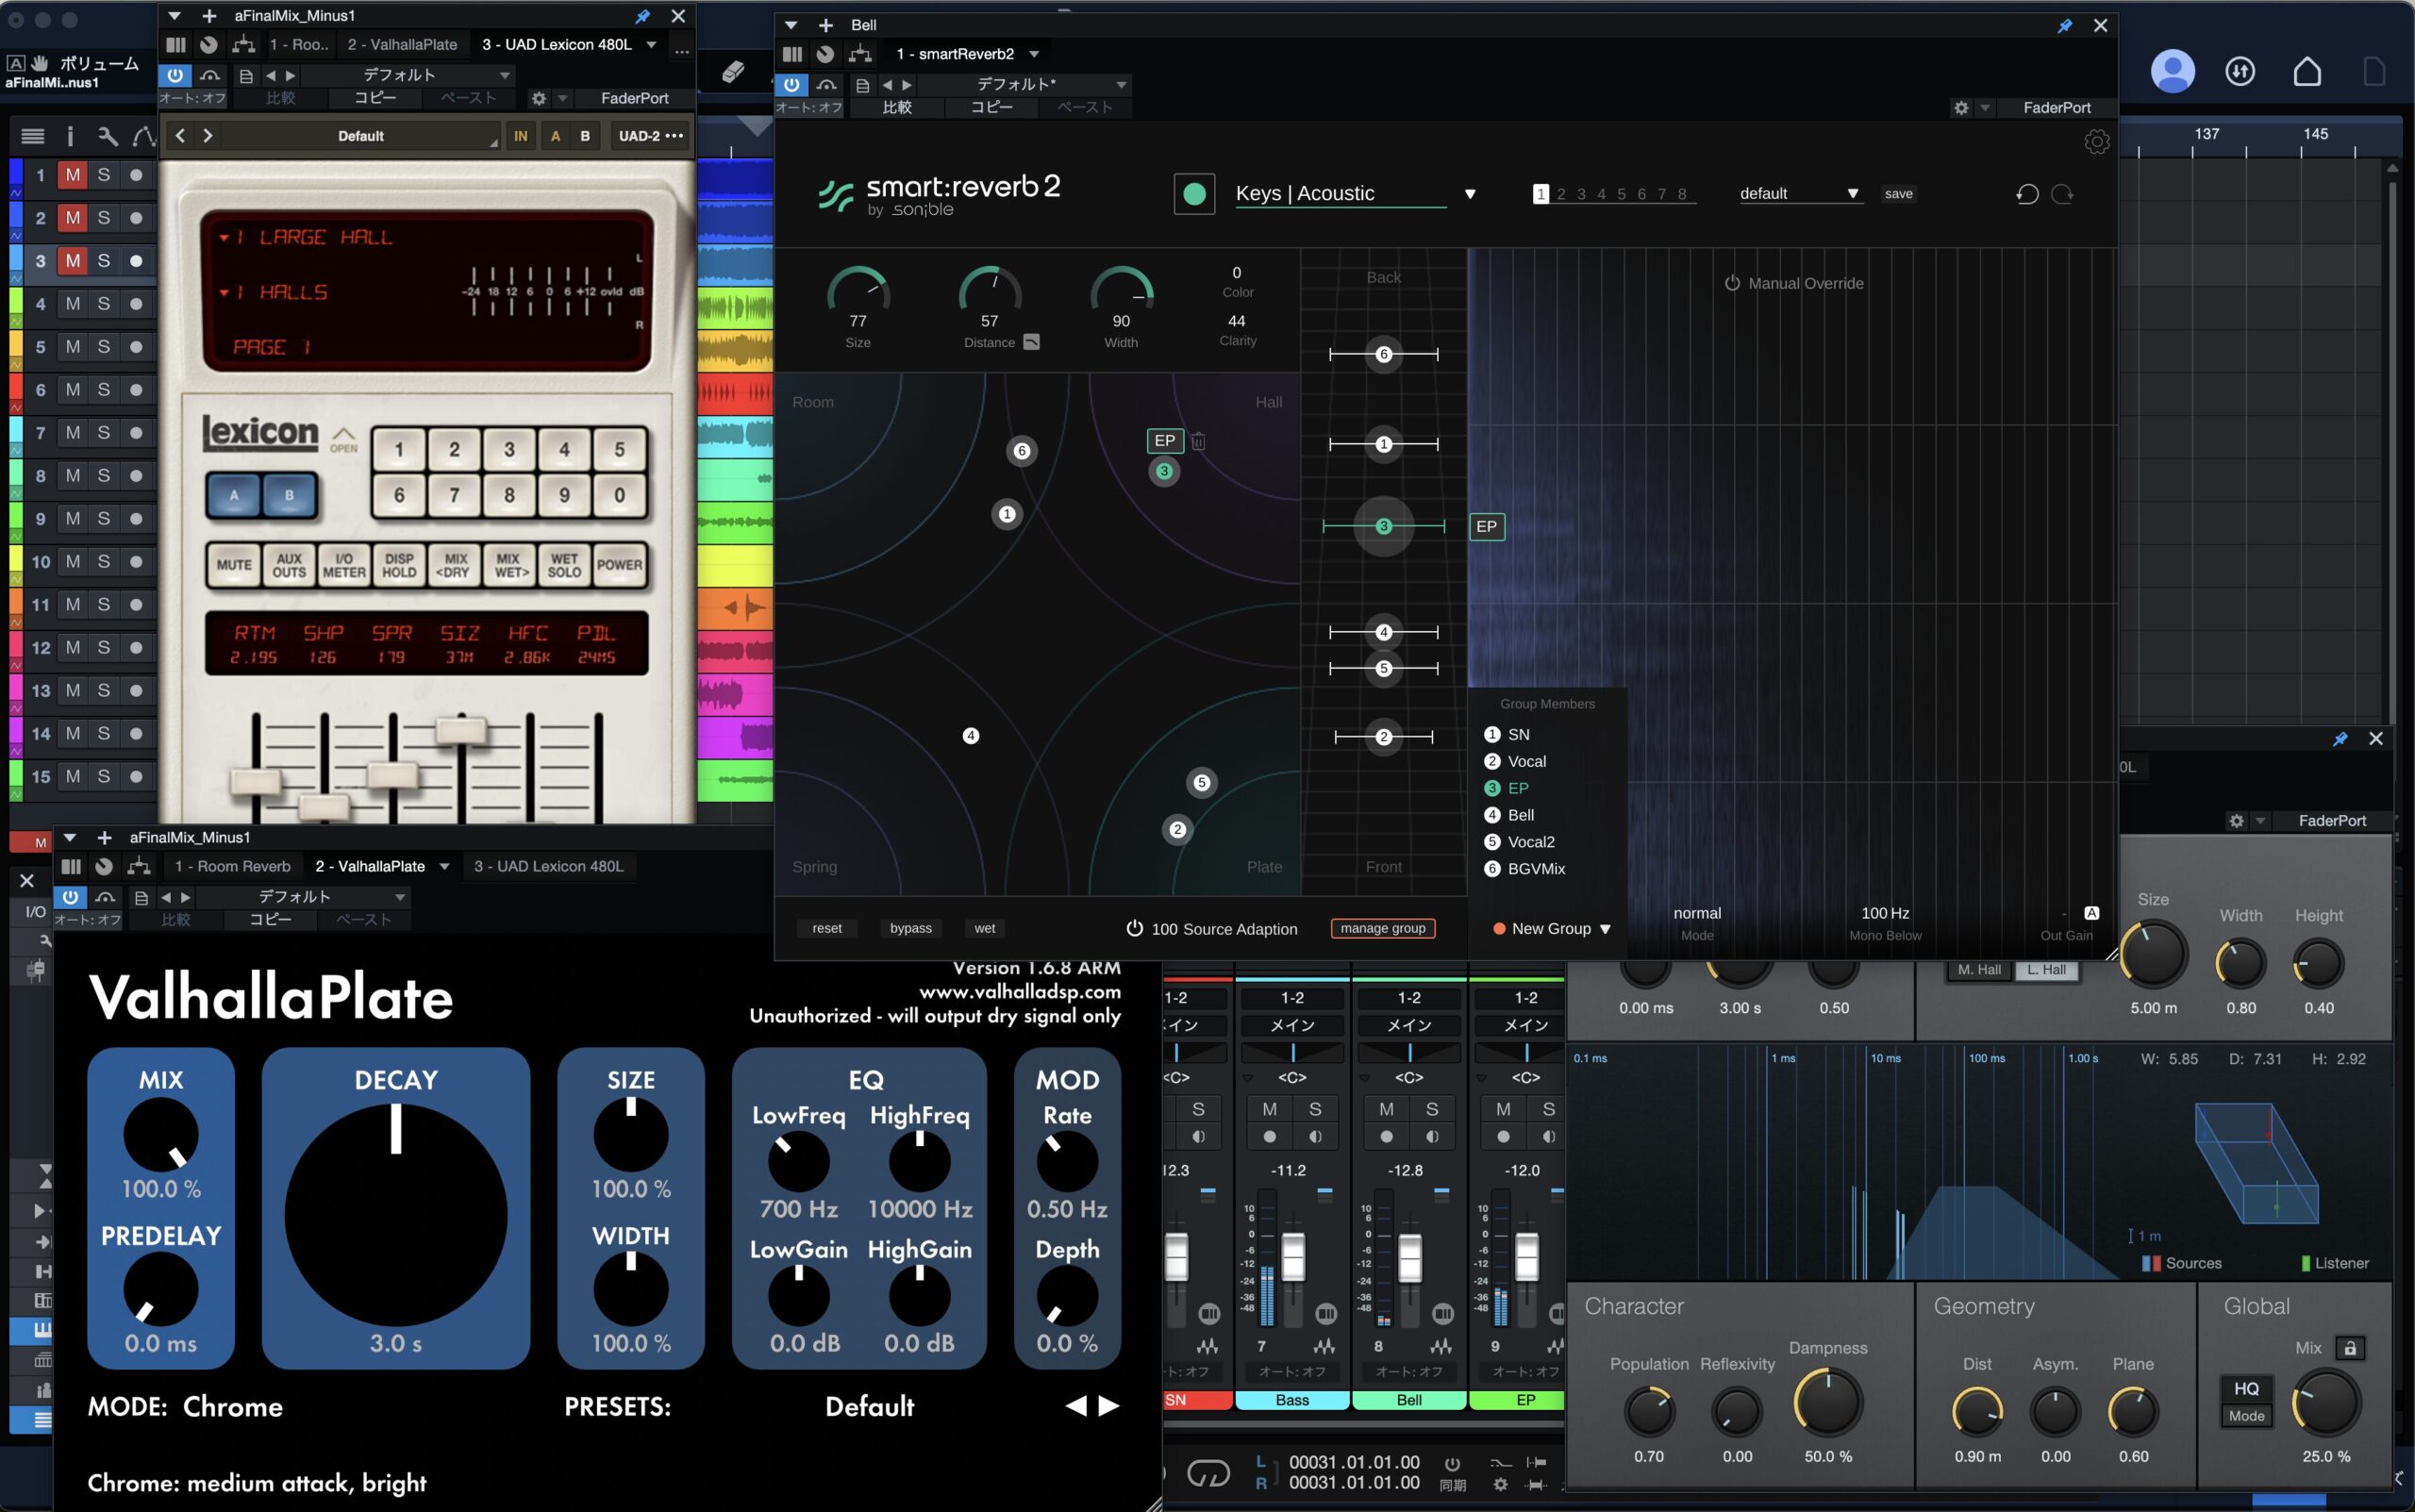Switch to 2 - ValhallaPlate tab in Lexicon window

pos(402,45)
